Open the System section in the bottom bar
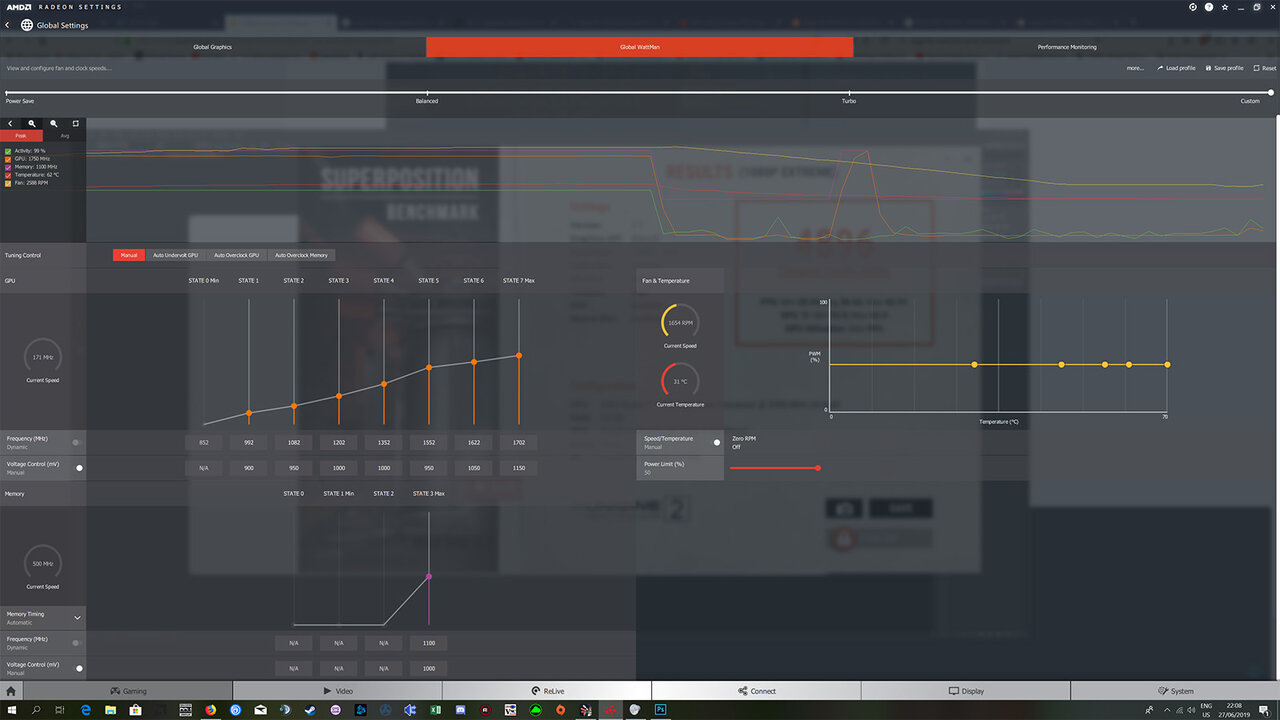This screenshot has height=720, width=1280. [x=1175, y=691]
